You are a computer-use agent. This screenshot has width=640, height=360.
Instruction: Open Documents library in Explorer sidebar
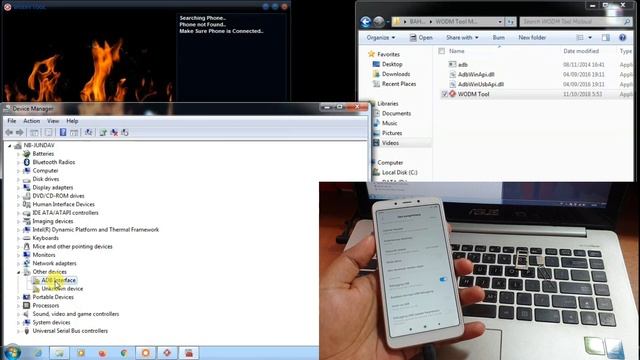click(396, 113)
